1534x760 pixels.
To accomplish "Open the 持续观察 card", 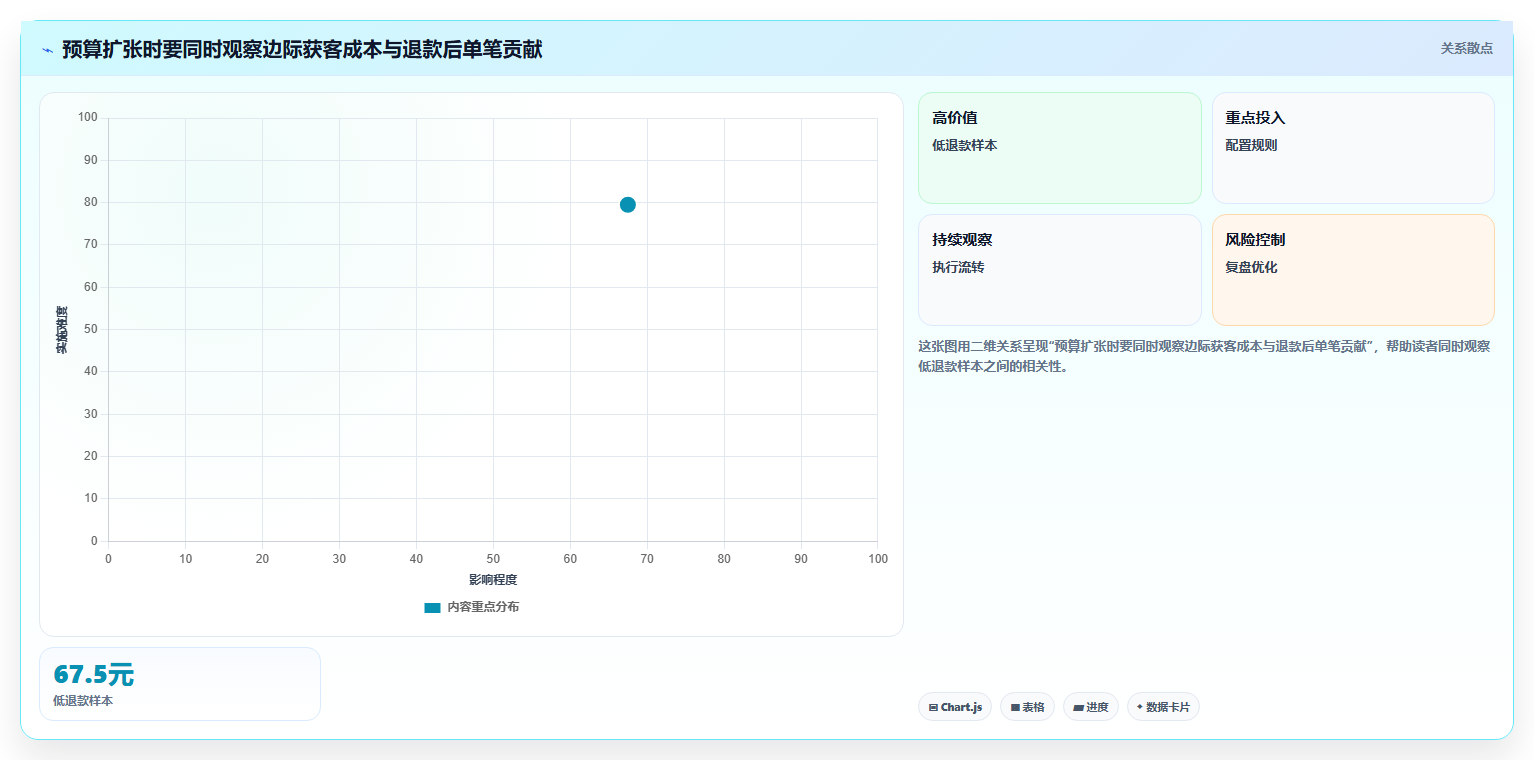I will tap(1060, 270).
